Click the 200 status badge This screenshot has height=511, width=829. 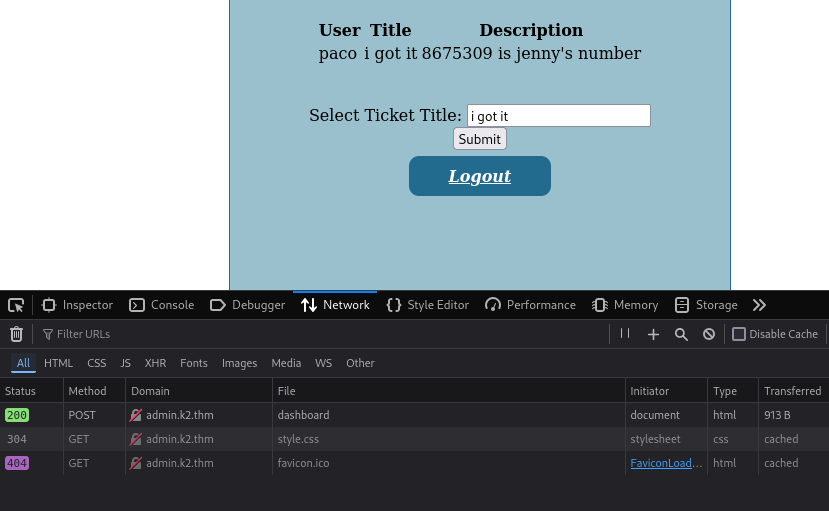coord(17,415)
